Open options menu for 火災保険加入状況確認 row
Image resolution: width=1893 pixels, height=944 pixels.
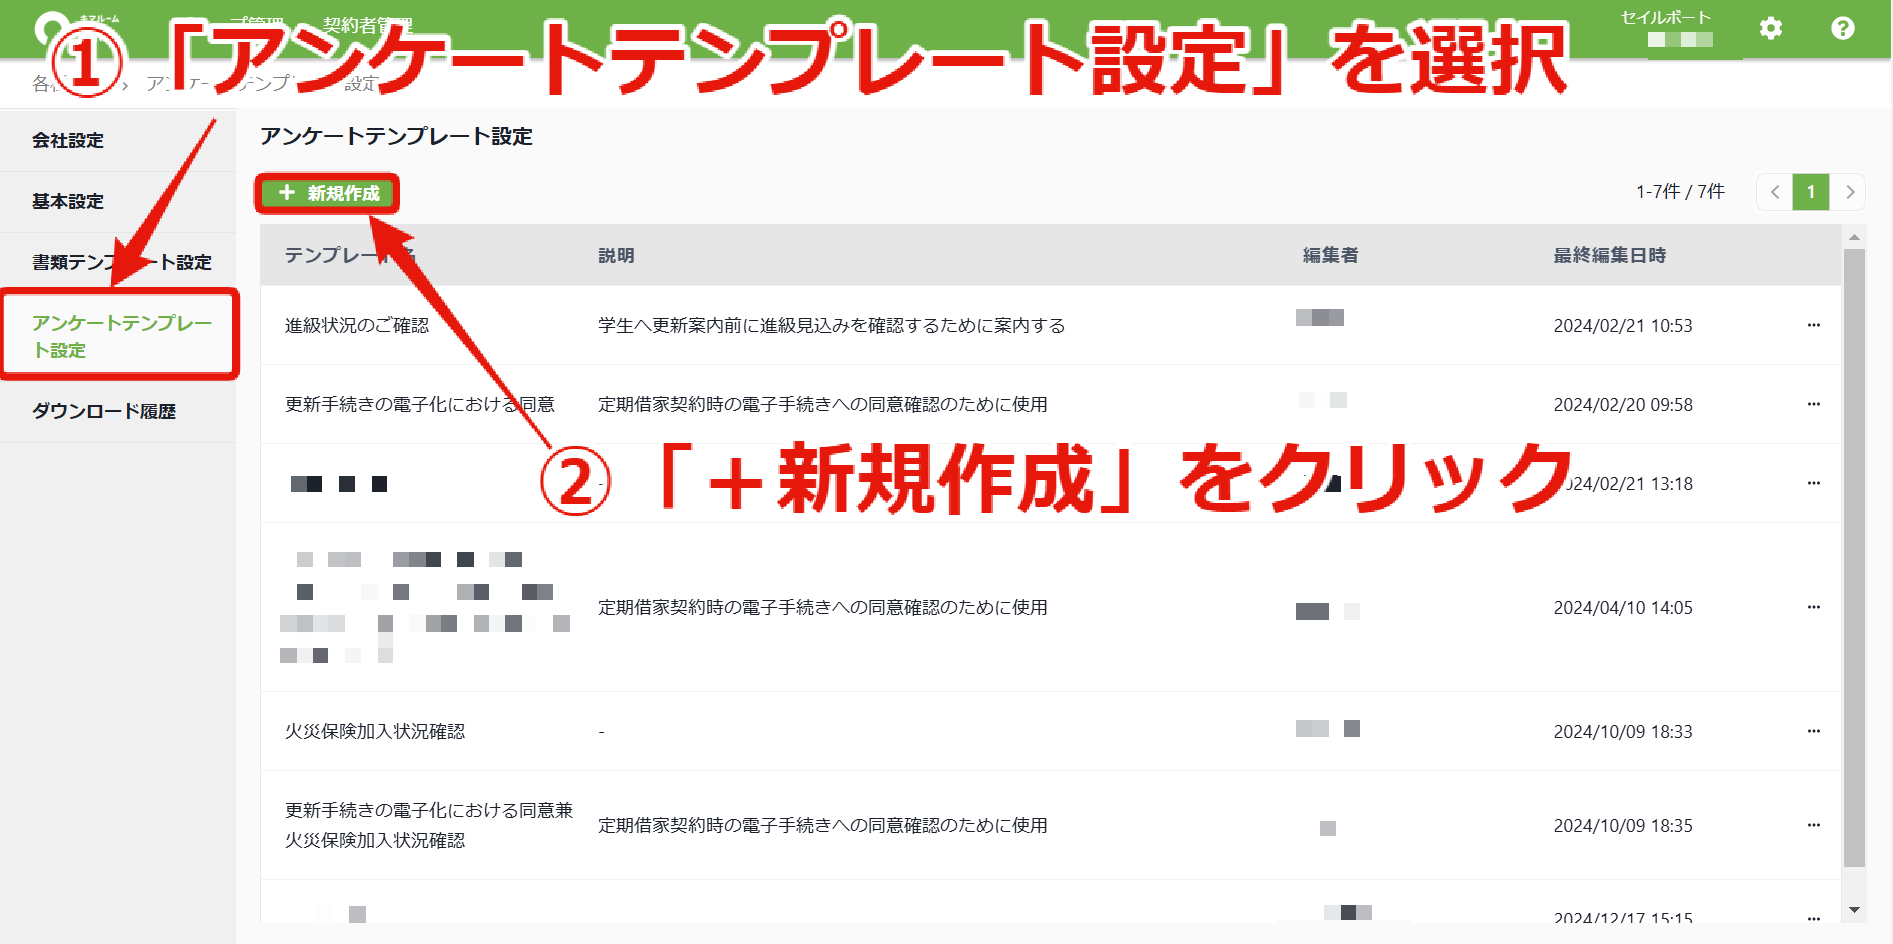coord(1813,731)
